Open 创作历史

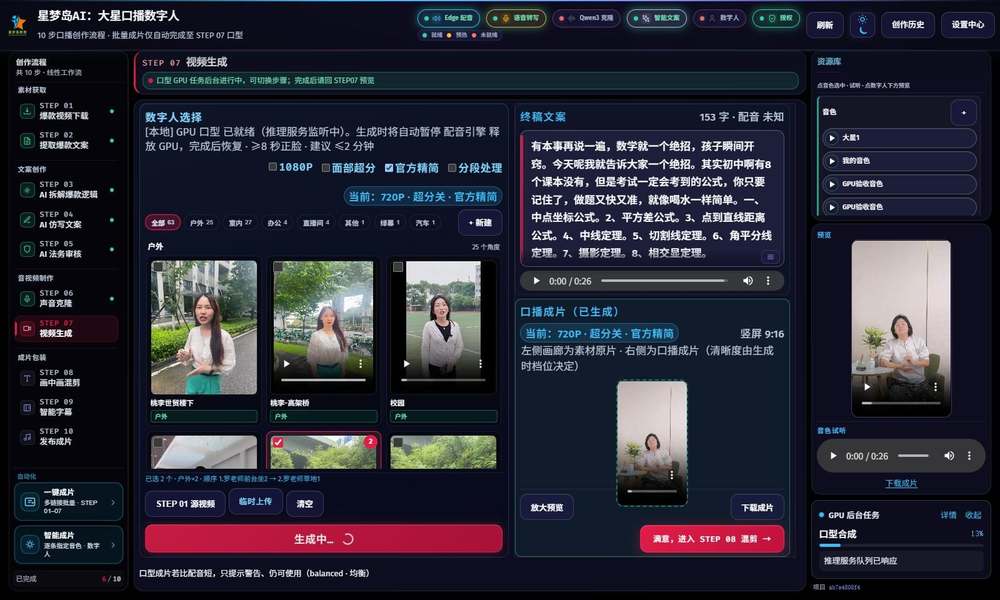pyautogui.click(x=908, y=25)
